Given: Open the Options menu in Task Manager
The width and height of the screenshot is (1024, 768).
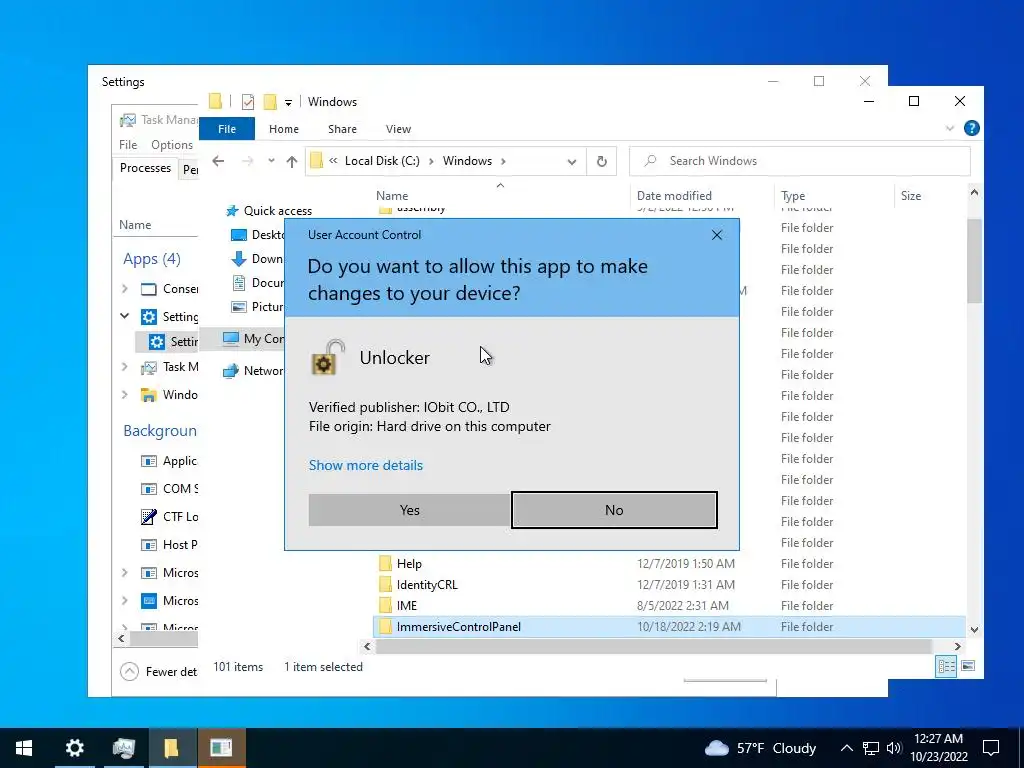Looking at the screenshot, I should [x=172, y=144].
